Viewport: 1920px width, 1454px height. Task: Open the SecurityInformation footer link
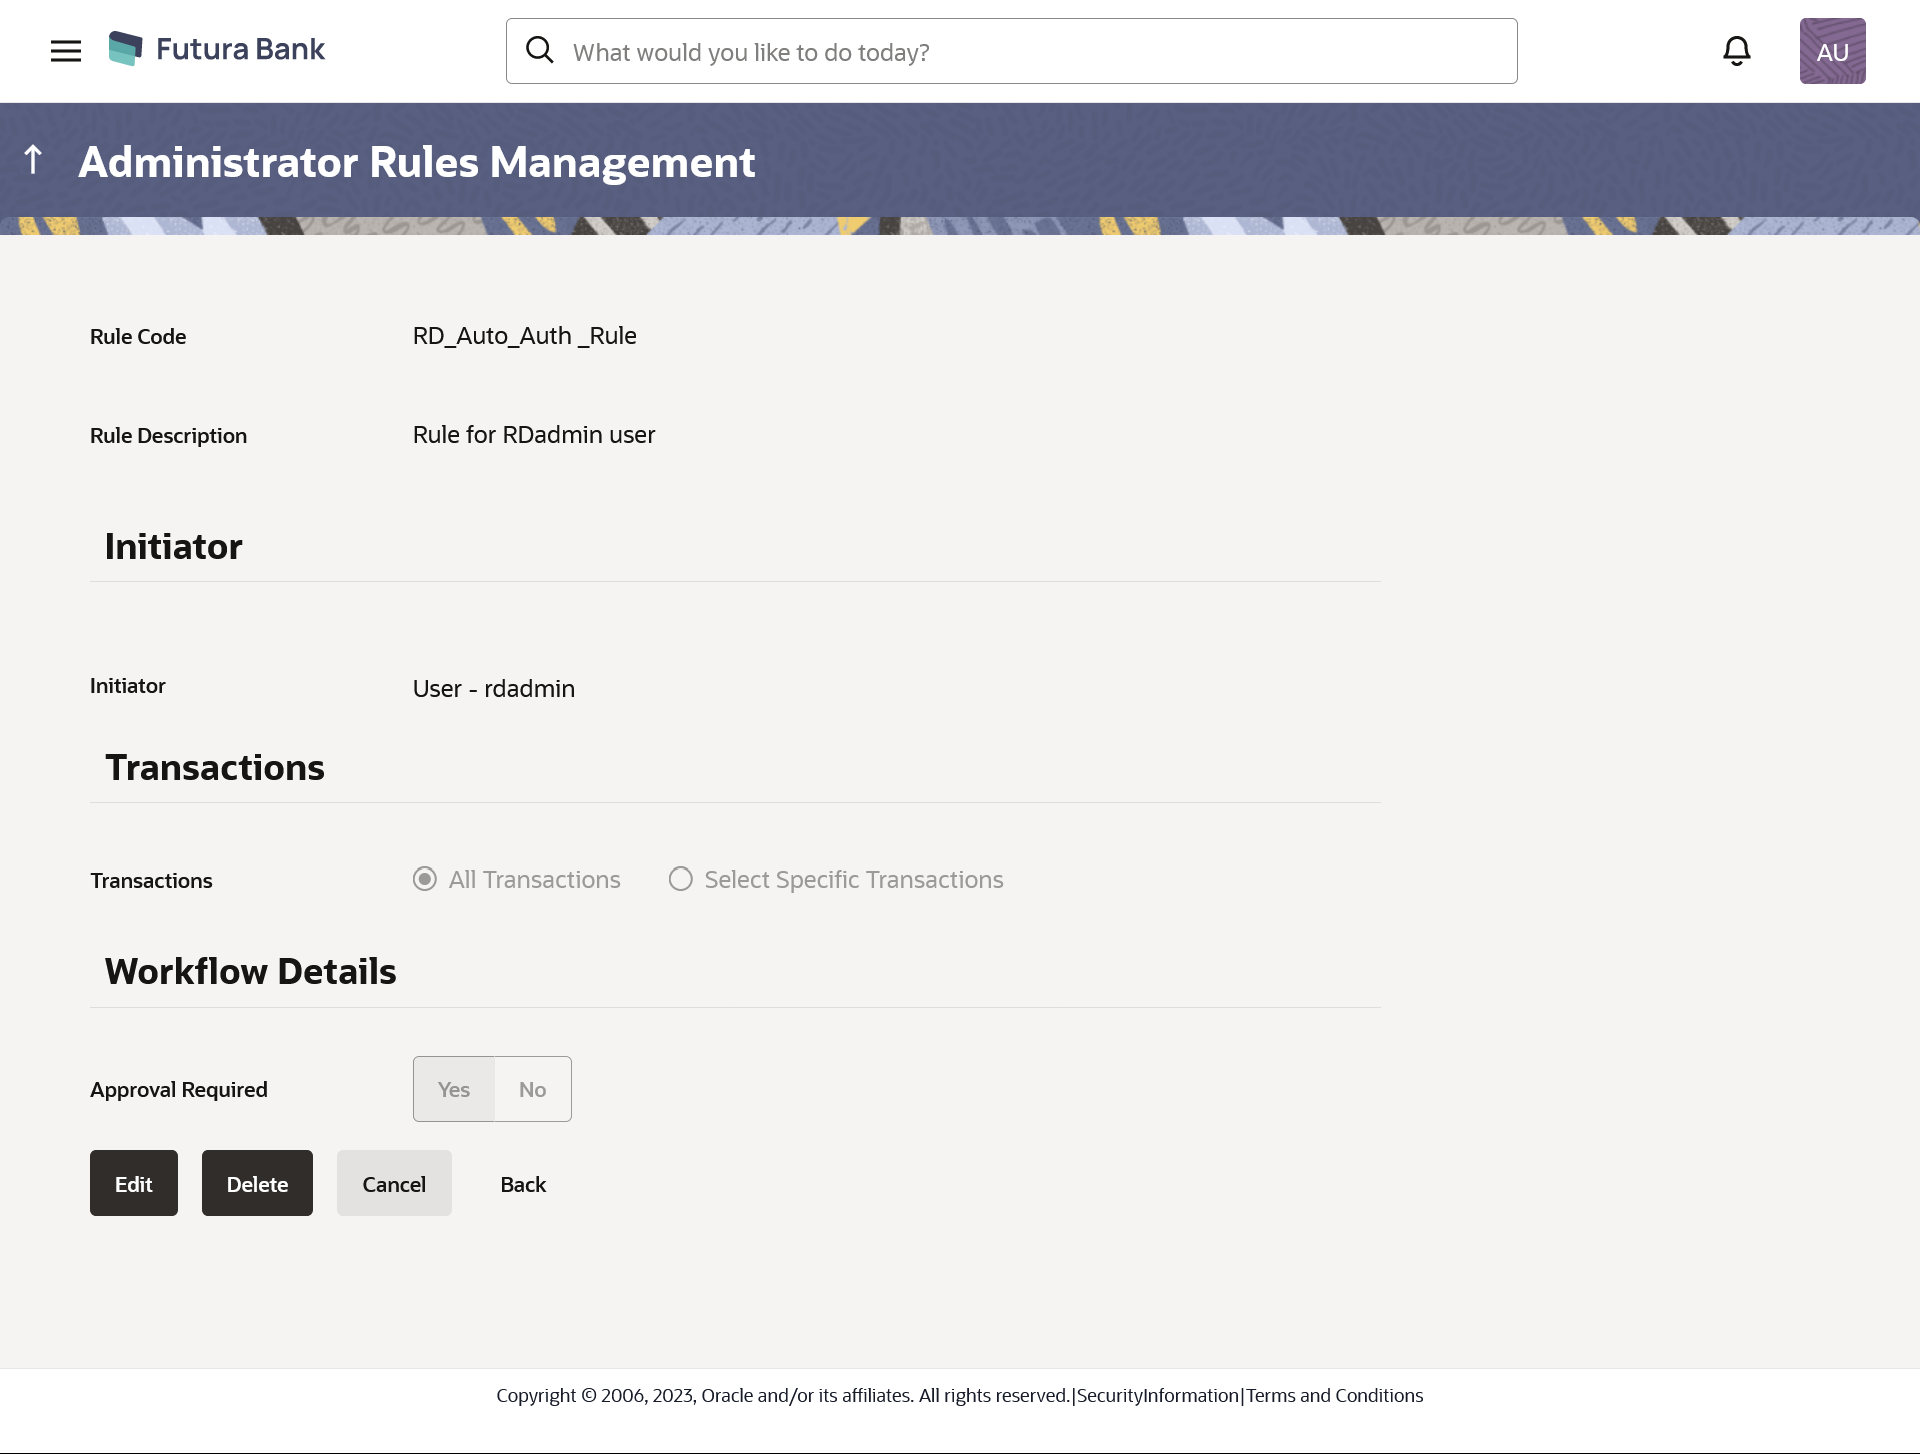tap(1158, 1395)
